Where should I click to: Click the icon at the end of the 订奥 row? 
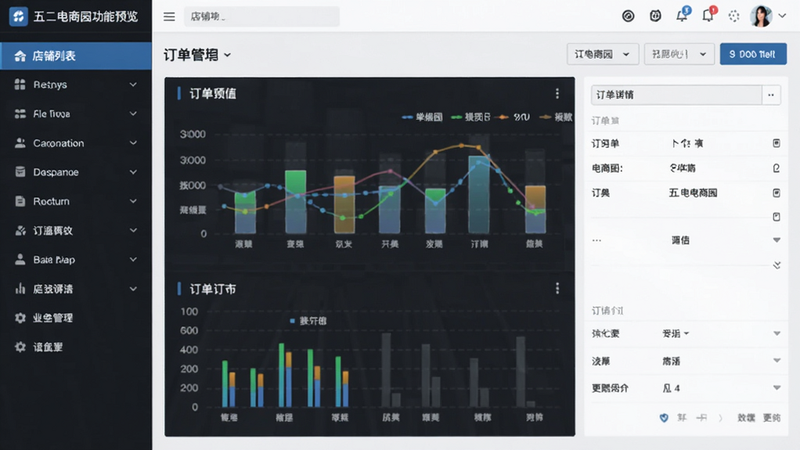coord(776,193)
